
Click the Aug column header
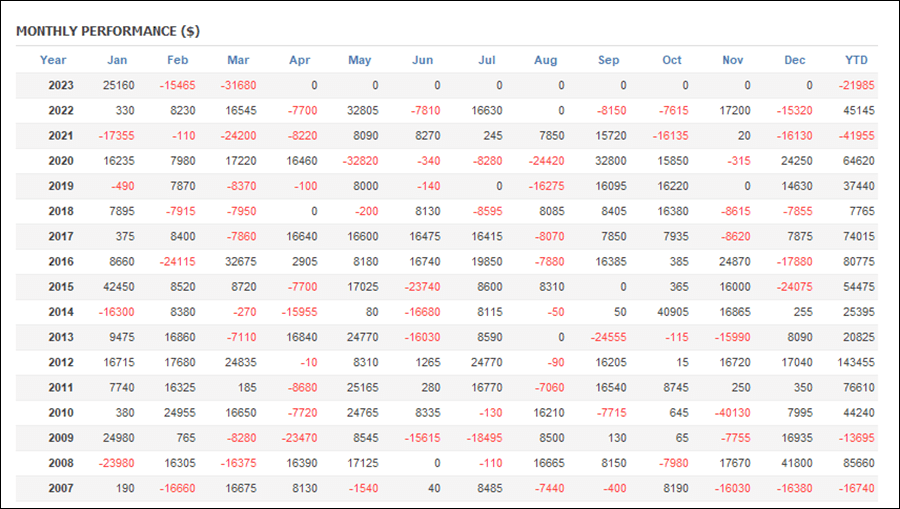pos(545,60)
